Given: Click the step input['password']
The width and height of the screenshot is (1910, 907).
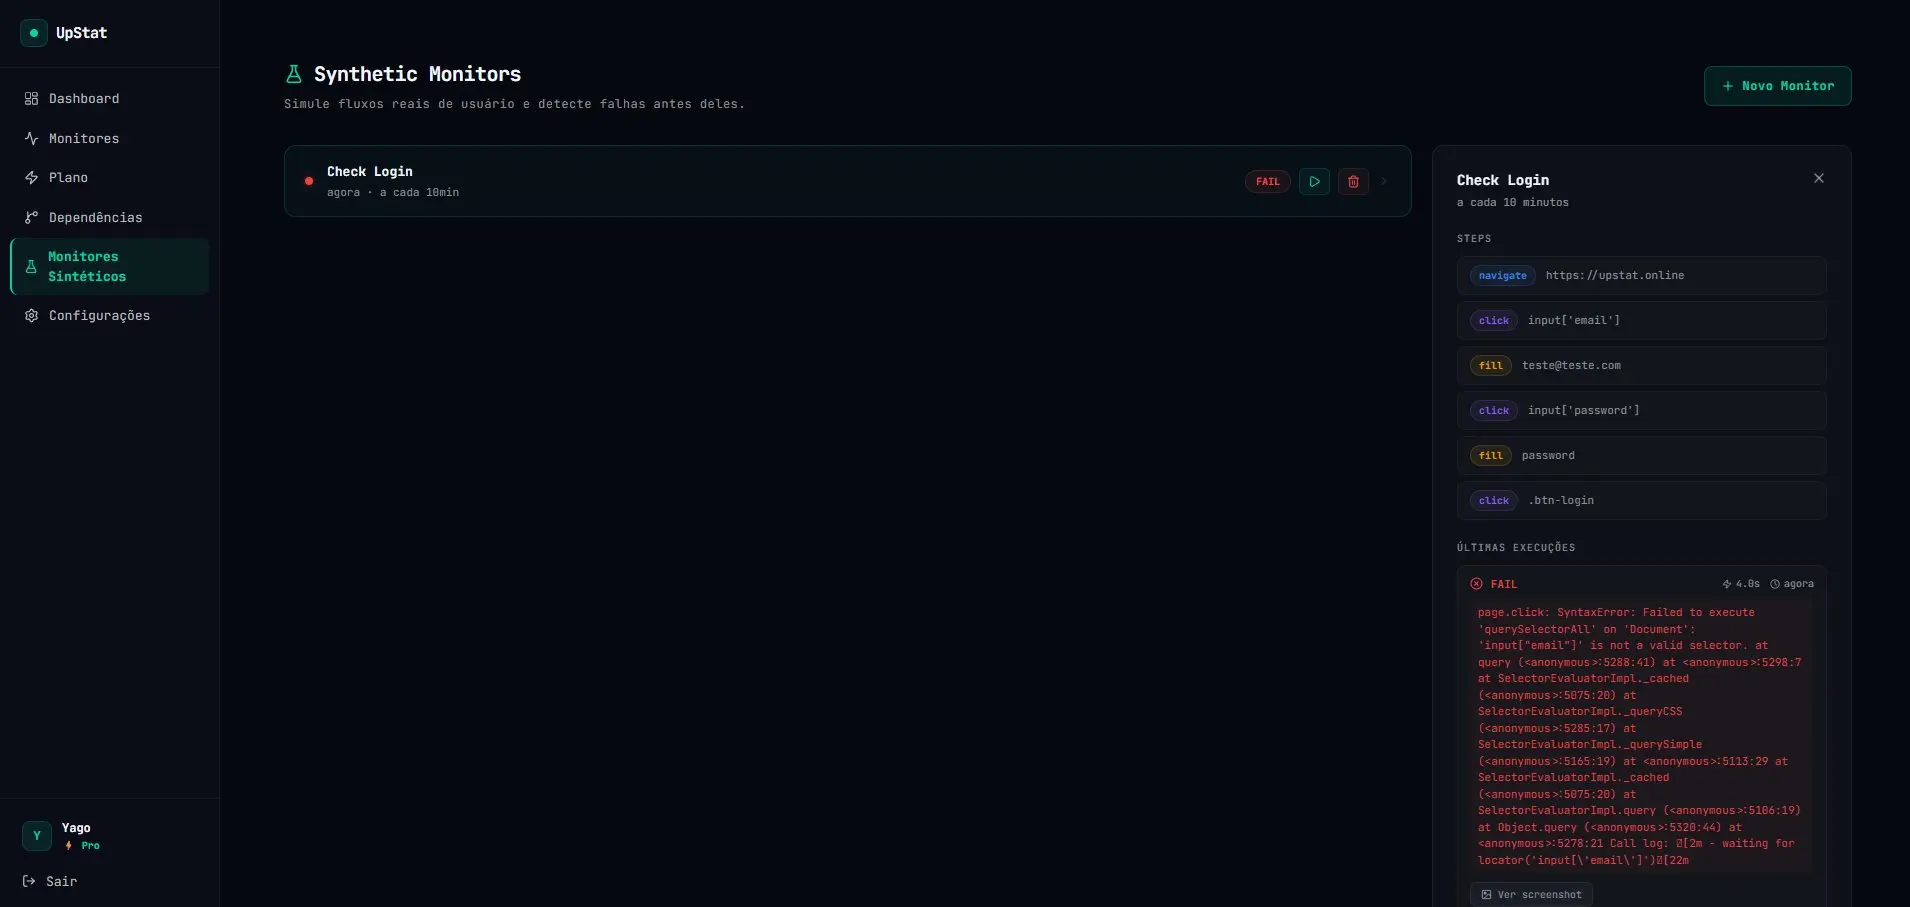Looking at the screenshot, I should 1641,411.
